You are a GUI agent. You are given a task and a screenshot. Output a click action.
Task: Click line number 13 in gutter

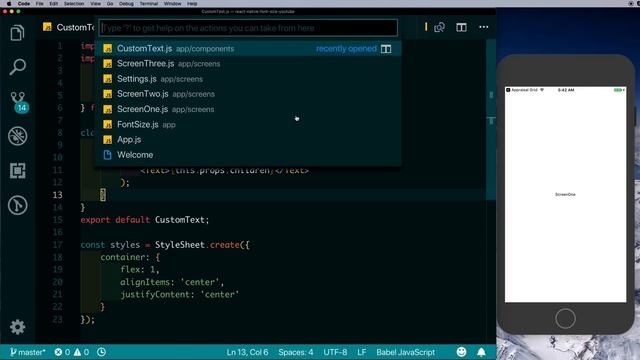[x=58, y=195]
